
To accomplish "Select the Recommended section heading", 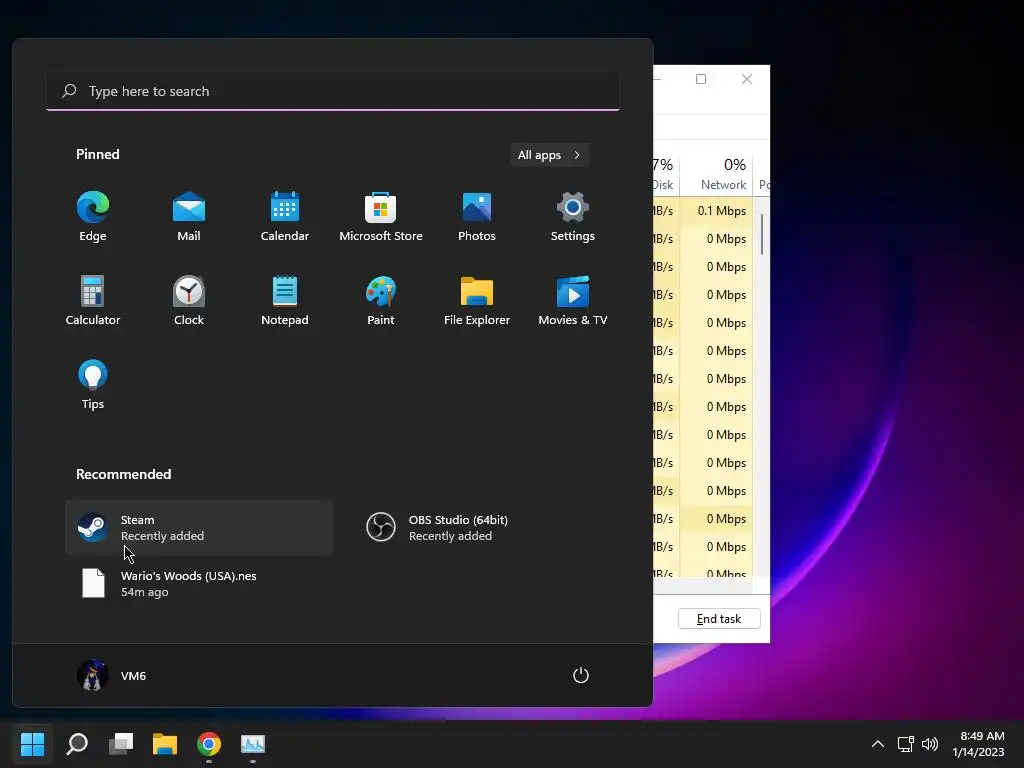I will pos(123,474).
